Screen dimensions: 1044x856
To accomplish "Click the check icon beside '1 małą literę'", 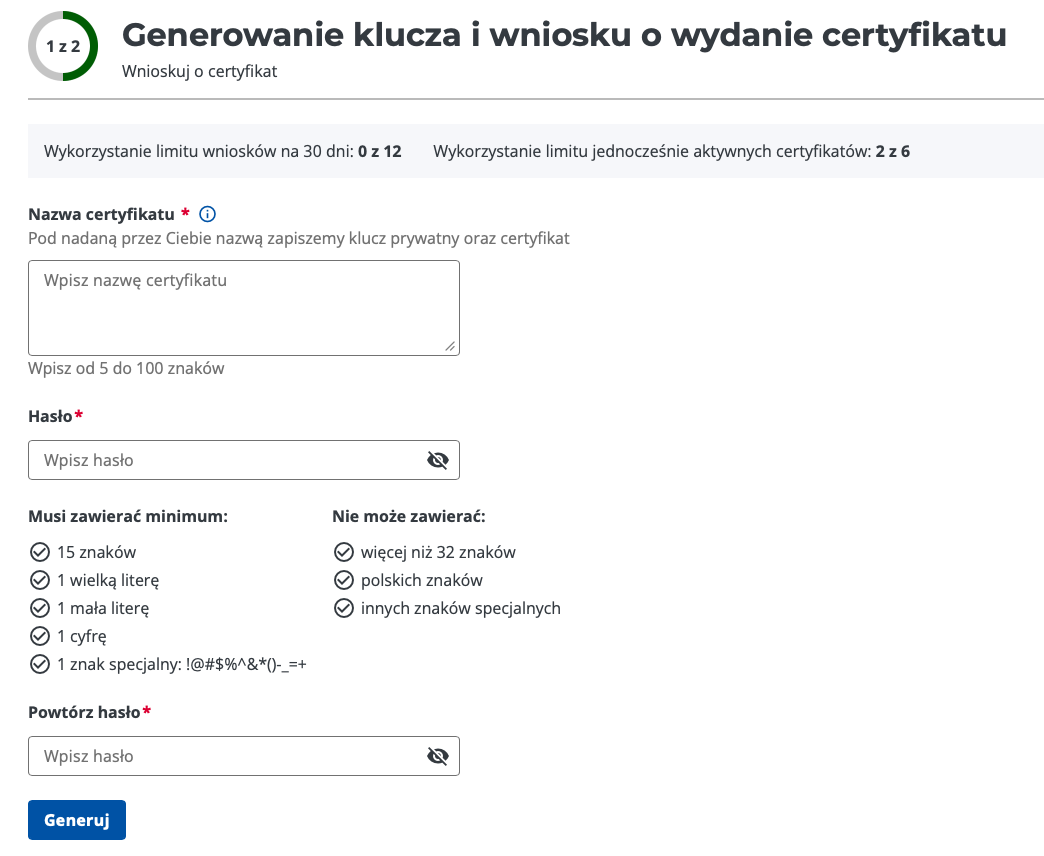I will (x=40, y=608).
